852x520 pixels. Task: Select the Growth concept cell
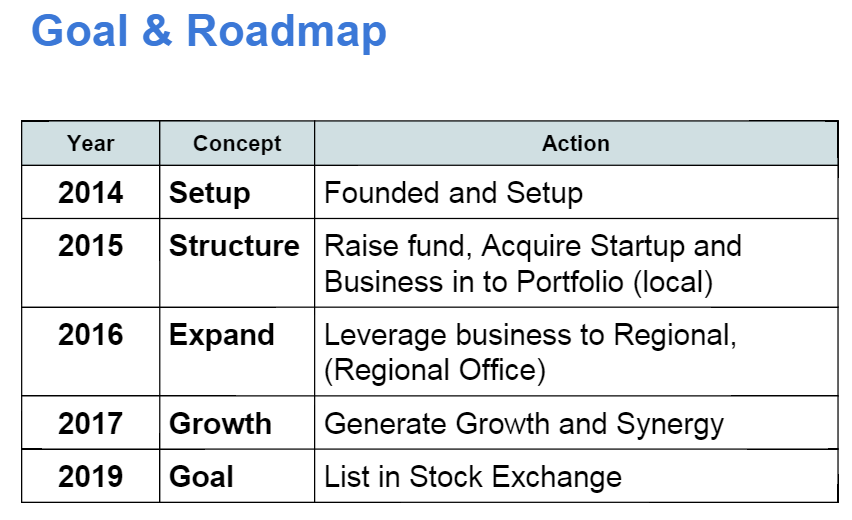(x=237, y=423)
